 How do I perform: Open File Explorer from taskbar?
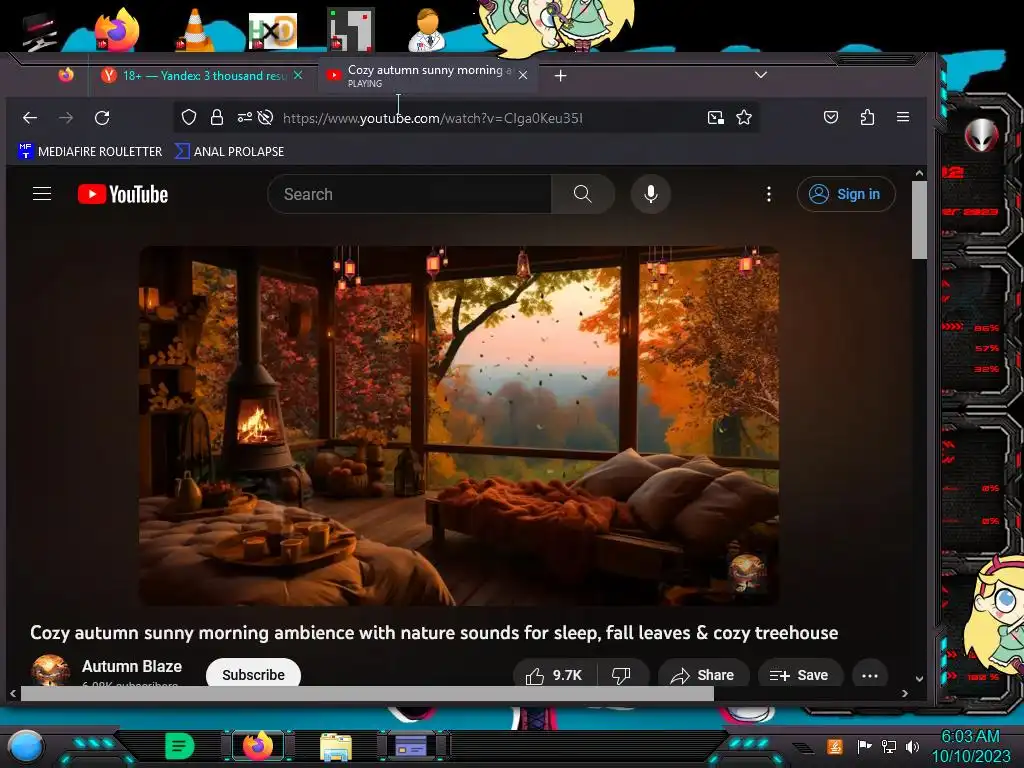(x=336, y=746)
